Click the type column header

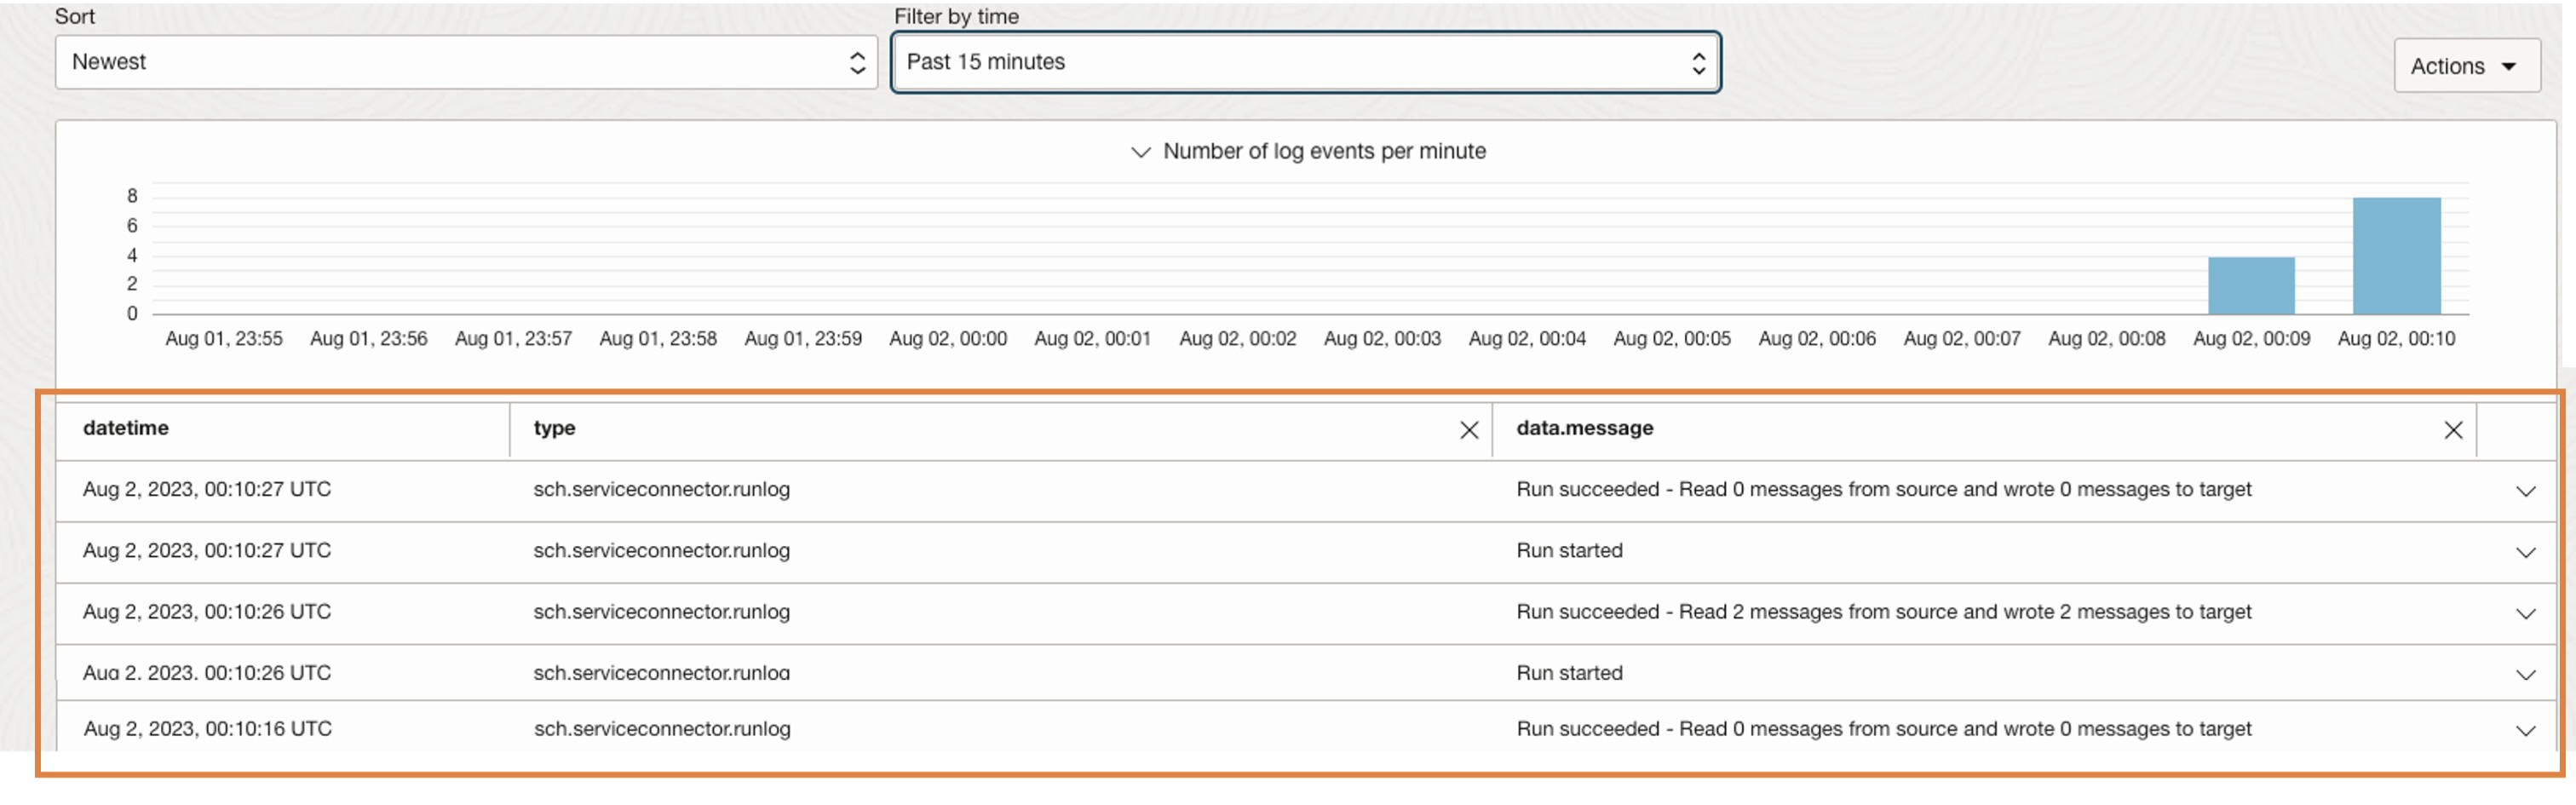click(x=556, y=428)
